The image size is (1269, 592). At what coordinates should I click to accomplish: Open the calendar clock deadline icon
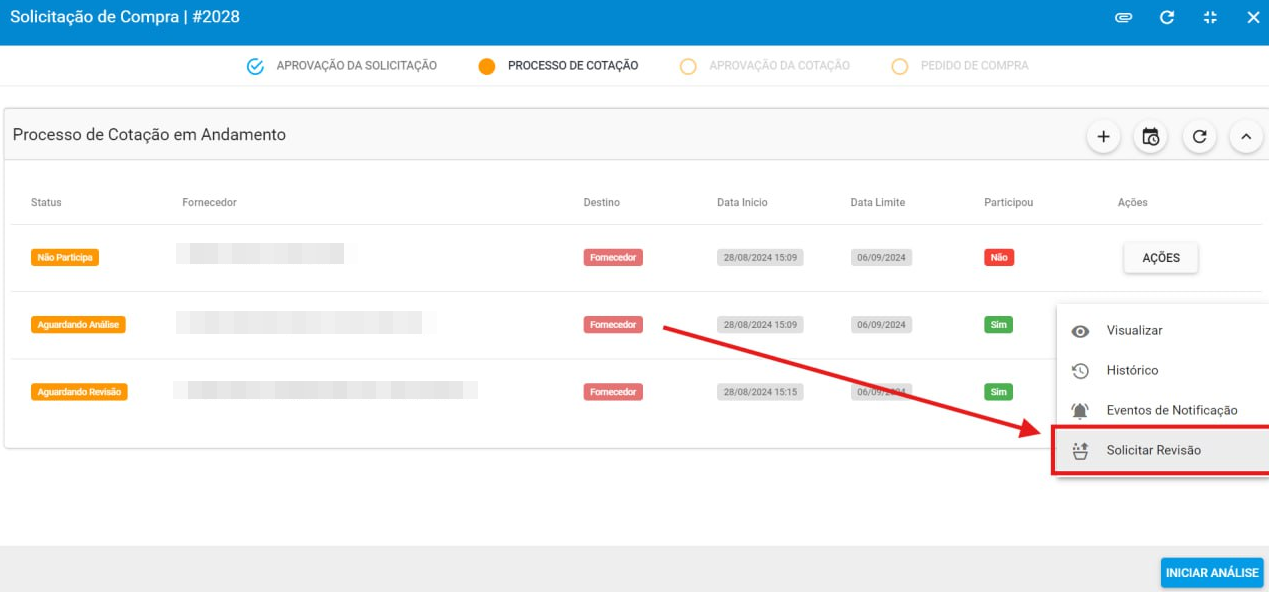(x=1151, y=137)
